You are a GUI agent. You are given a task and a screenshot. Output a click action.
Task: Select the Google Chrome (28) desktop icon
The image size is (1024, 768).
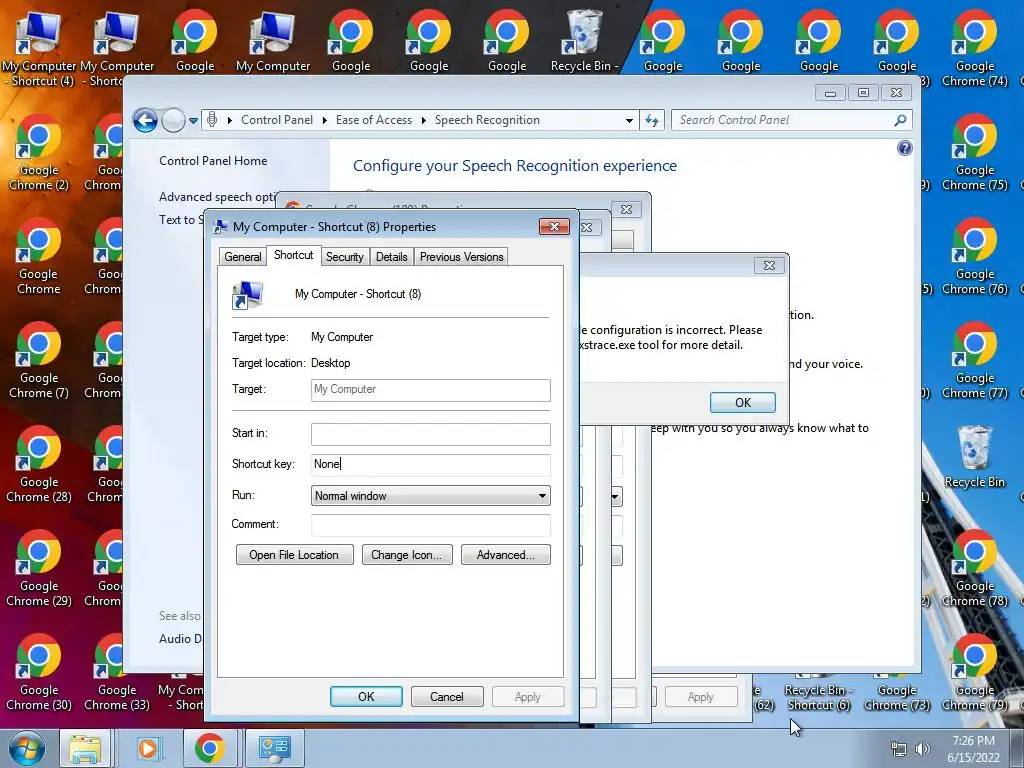pos(39,464)
